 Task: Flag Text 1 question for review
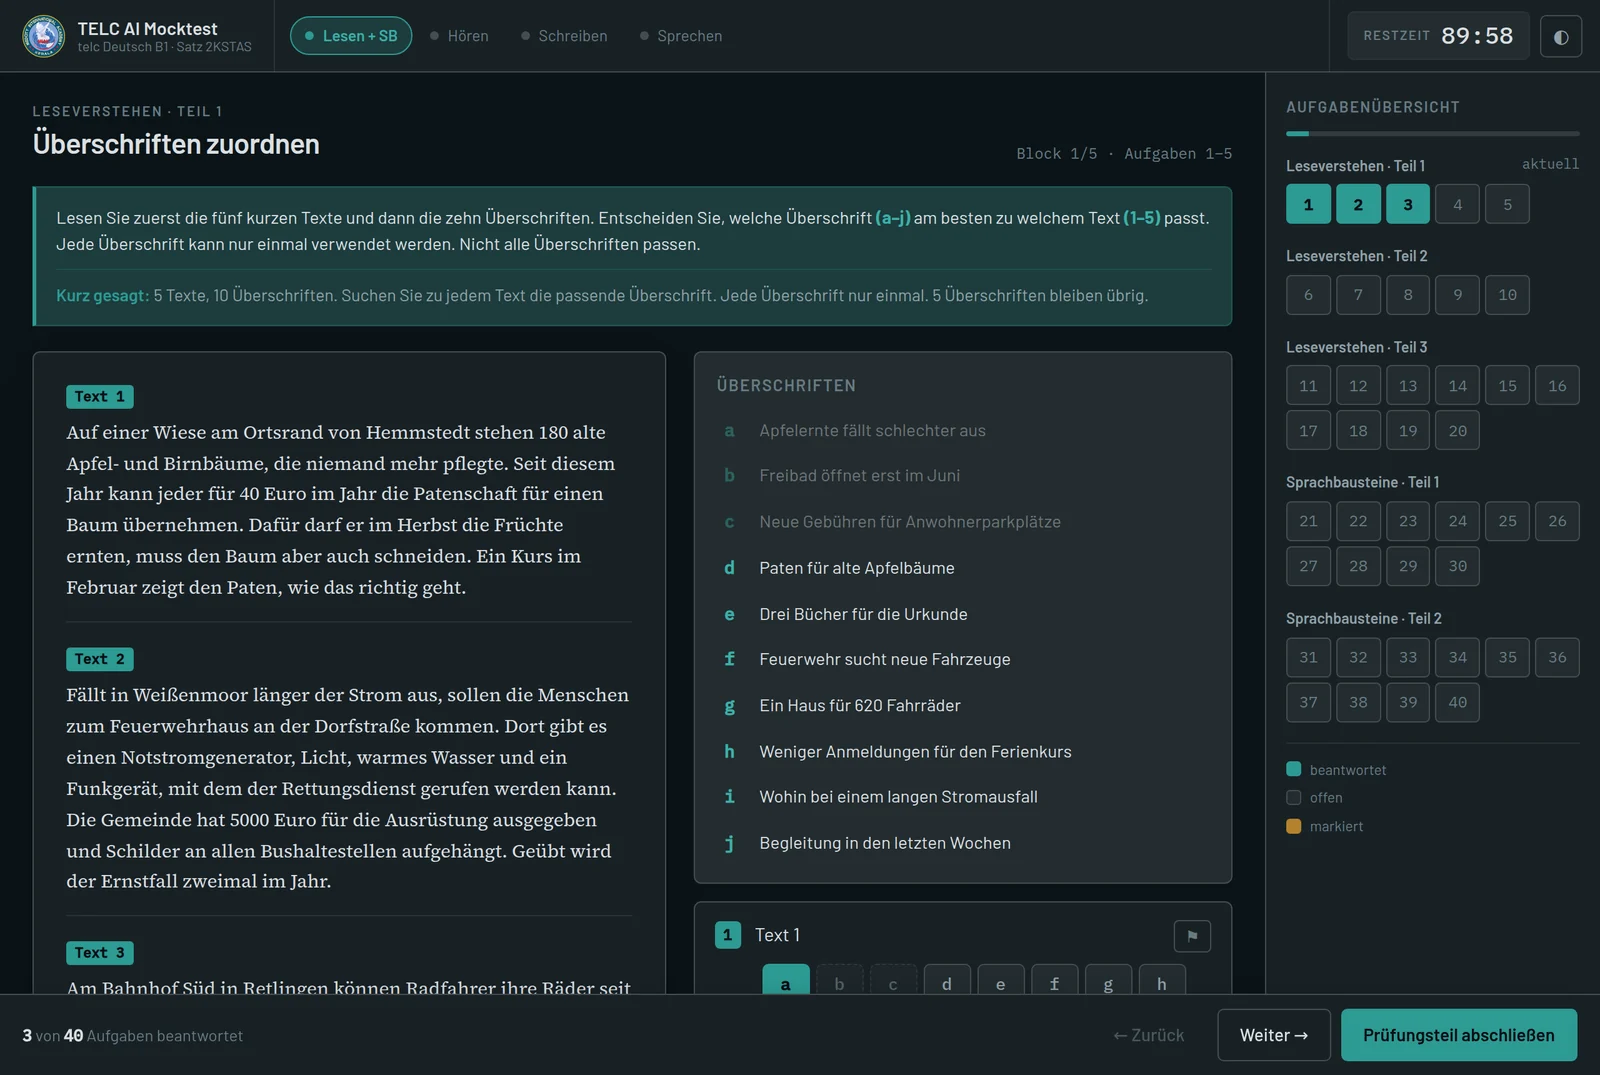1192,936
